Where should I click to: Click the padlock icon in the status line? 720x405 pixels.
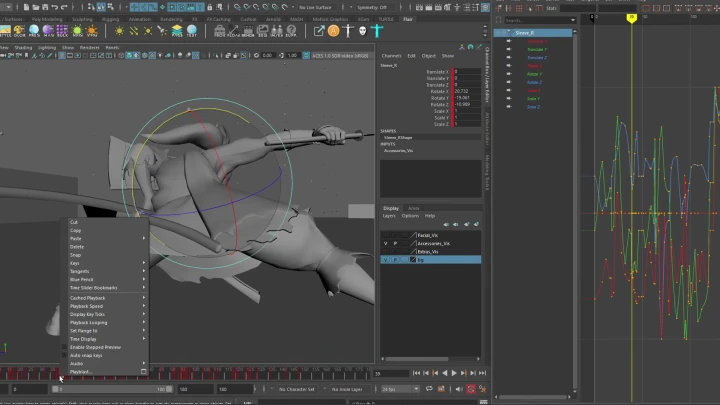point(210,7)
